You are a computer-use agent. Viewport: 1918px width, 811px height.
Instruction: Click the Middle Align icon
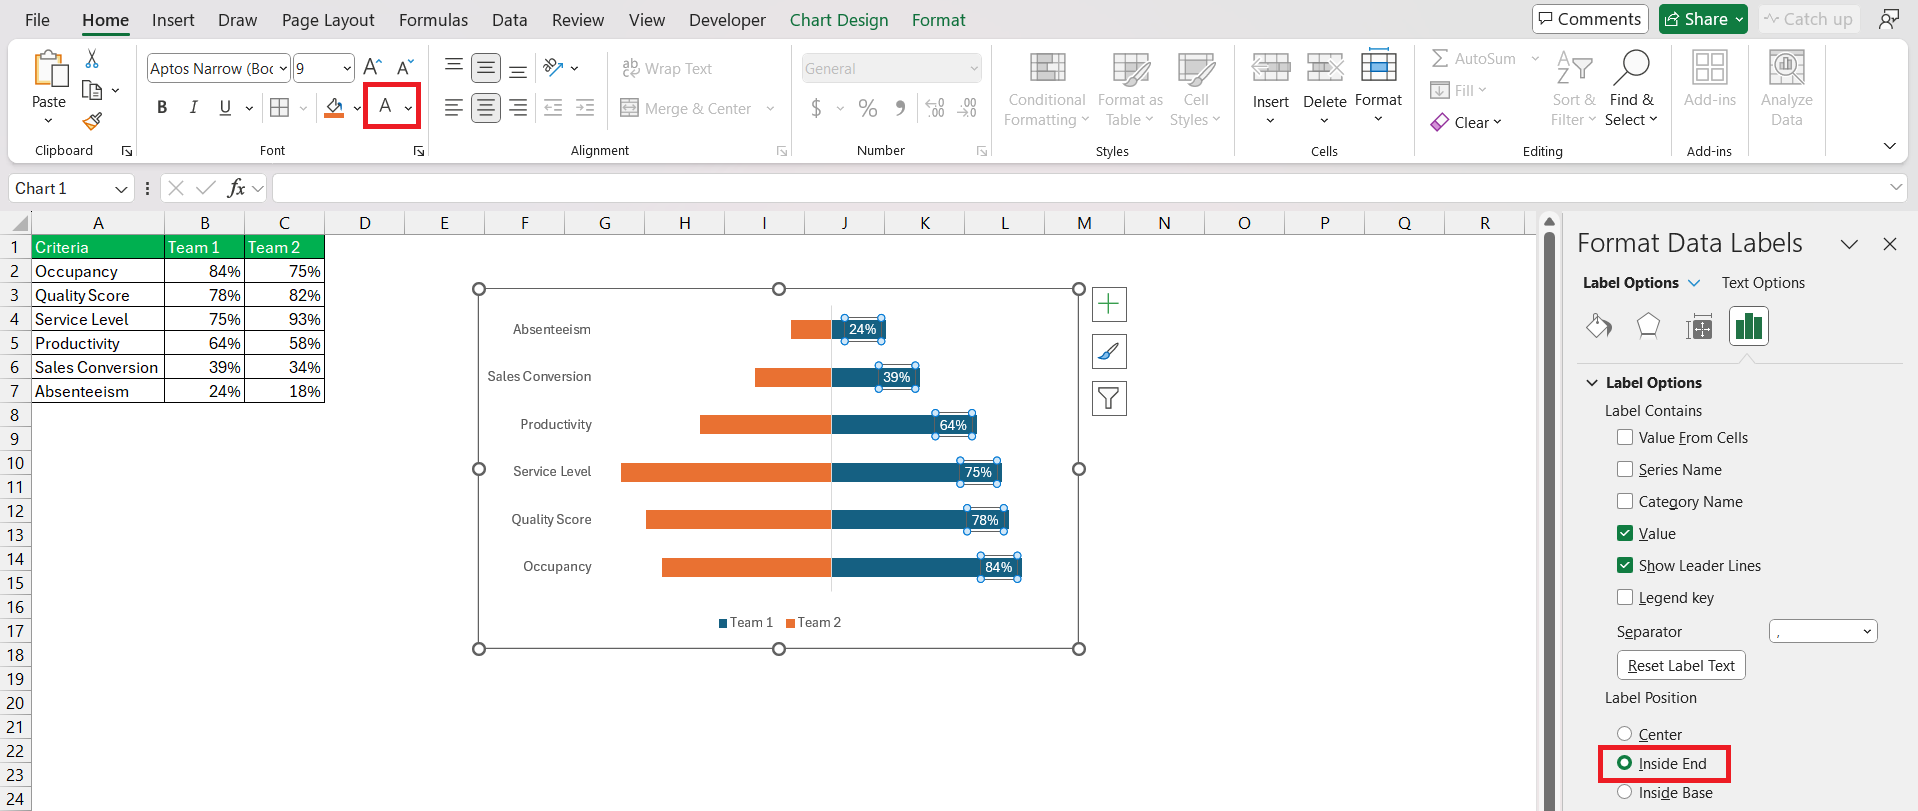pyautogui.click(x=486, y=68)
